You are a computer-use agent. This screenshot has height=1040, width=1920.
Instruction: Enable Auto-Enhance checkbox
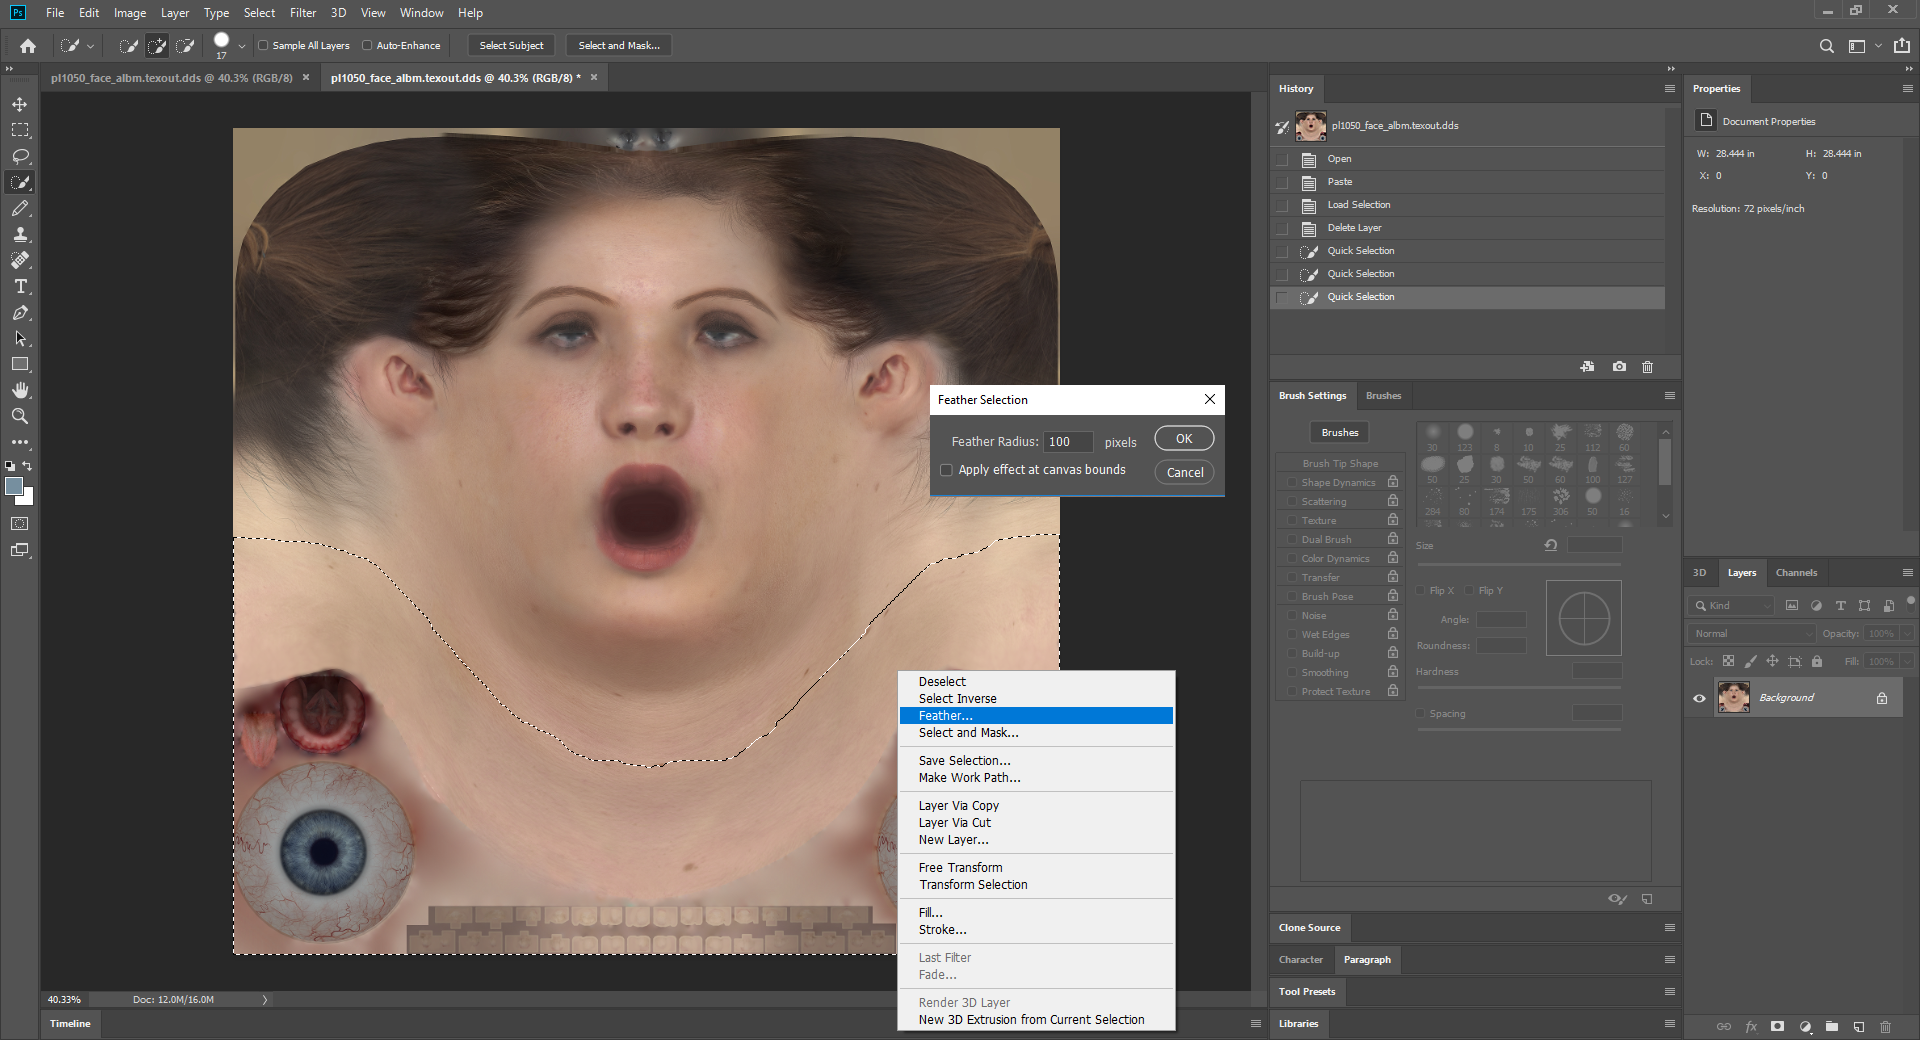click(x=367, y=45)
